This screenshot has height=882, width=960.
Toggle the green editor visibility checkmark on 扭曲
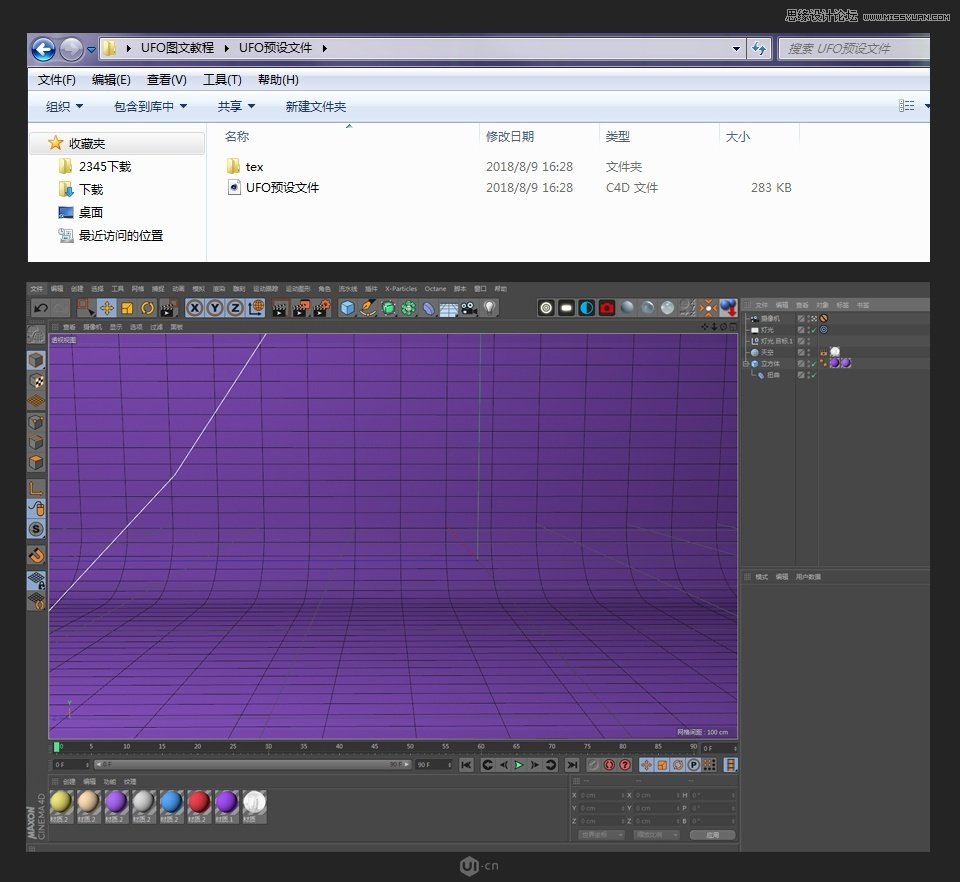tap(813, 374)
